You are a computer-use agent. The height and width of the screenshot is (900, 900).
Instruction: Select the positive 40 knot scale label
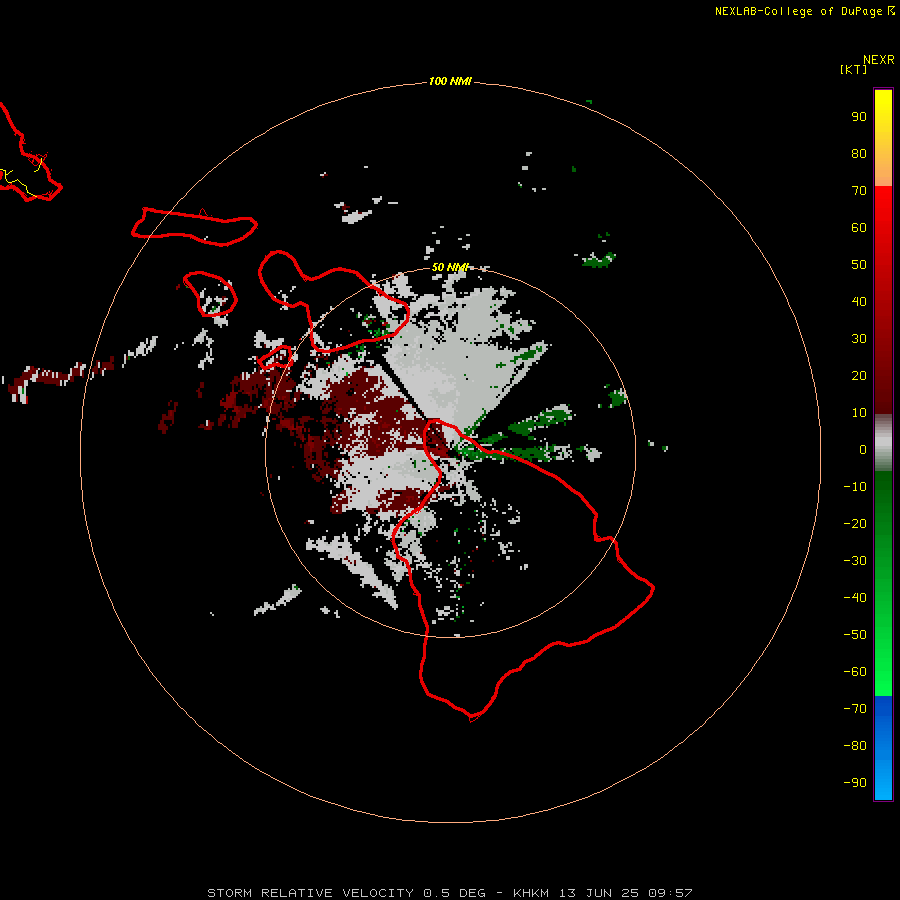tap(859, 301)
